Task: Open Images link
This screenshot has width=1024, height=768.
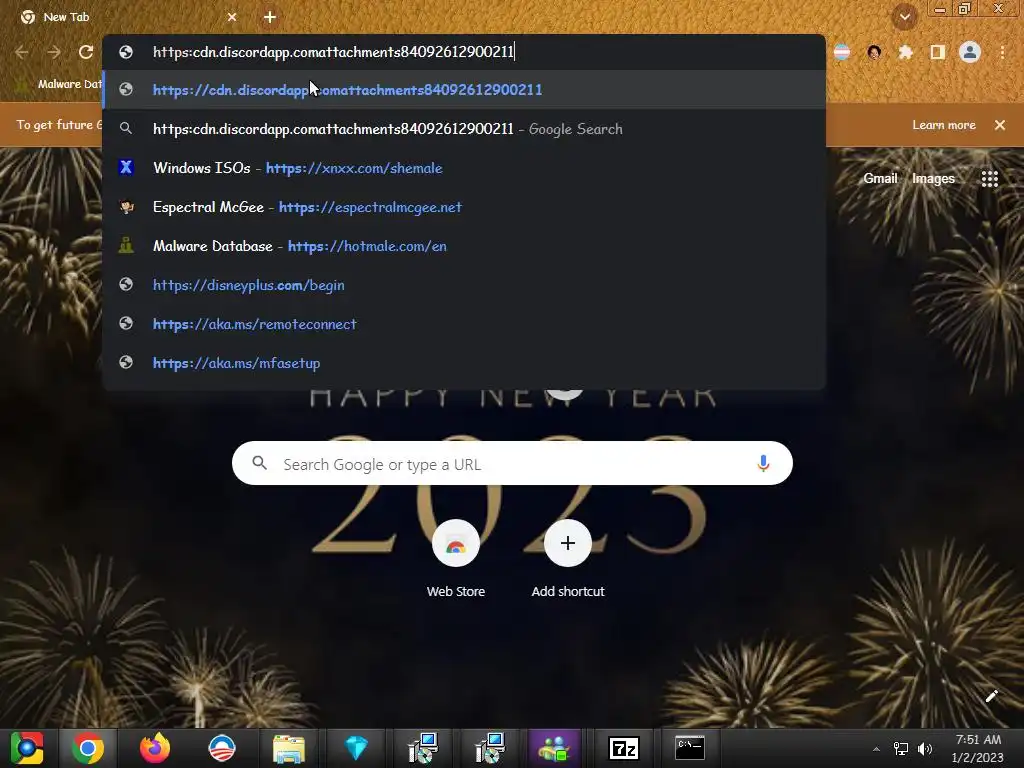Action: pyautogui.click(x=933, y=178)
